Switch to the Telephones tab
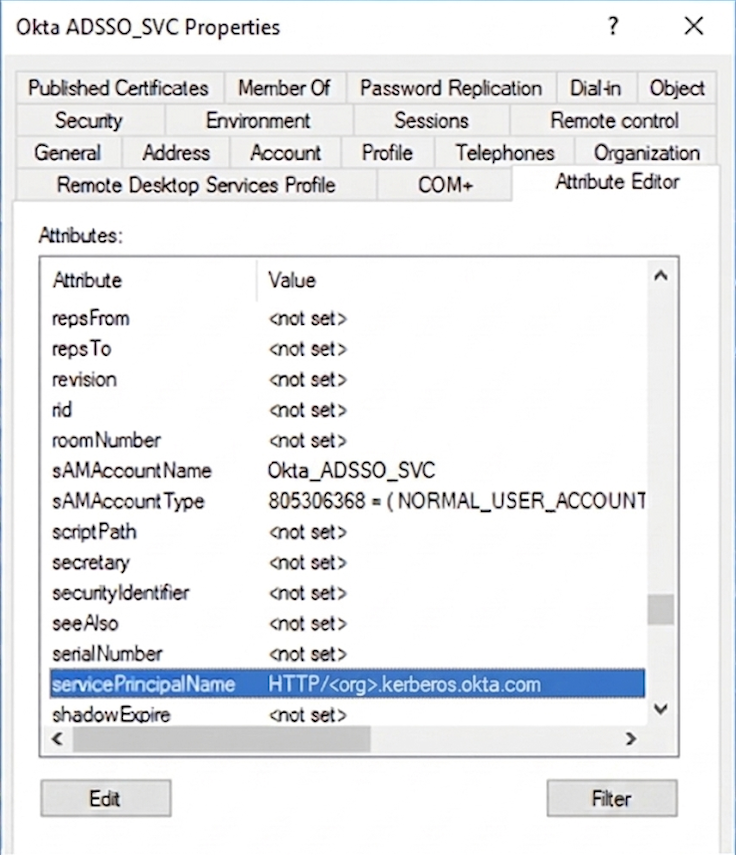The height and width of the screenshot is (855, 736). [505, 153]
